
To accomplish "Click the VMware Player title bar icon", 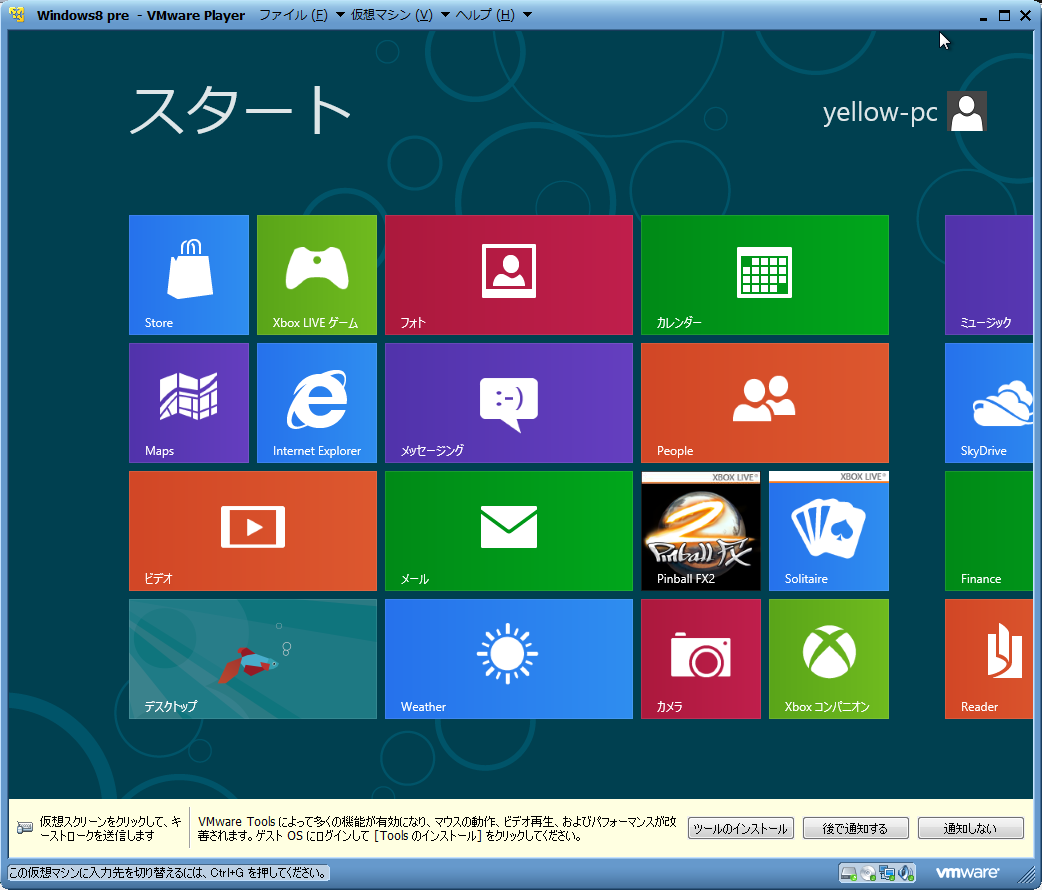I will pyautogui.click(x=17, y=15).
